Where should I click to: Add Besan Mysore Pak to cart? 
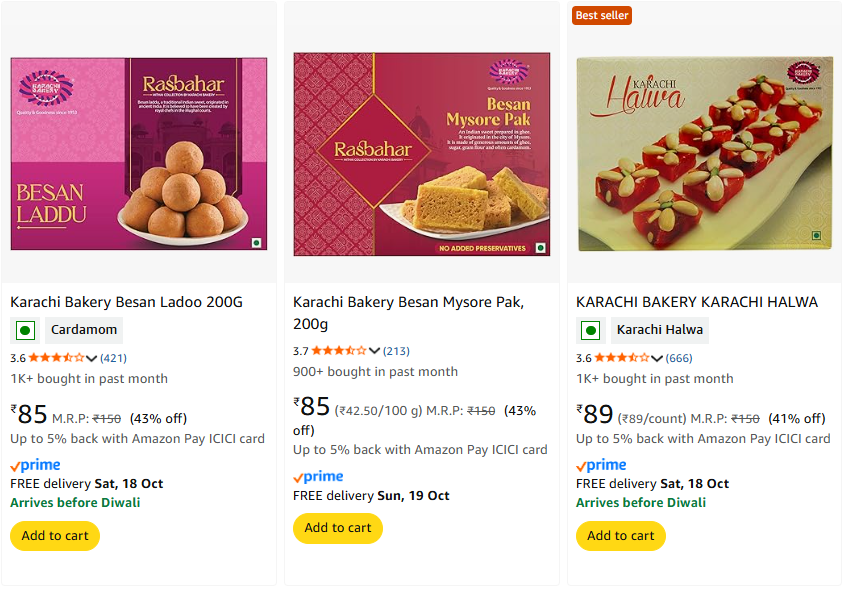click(x=338, y=528)
